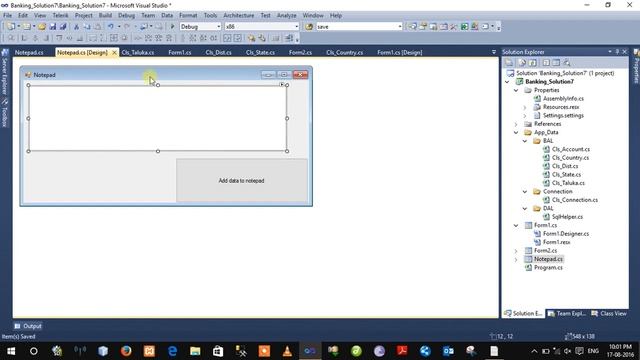640x360 pixels.
Task: Collapse the DAL folder
Action: (x=525, y=209)
